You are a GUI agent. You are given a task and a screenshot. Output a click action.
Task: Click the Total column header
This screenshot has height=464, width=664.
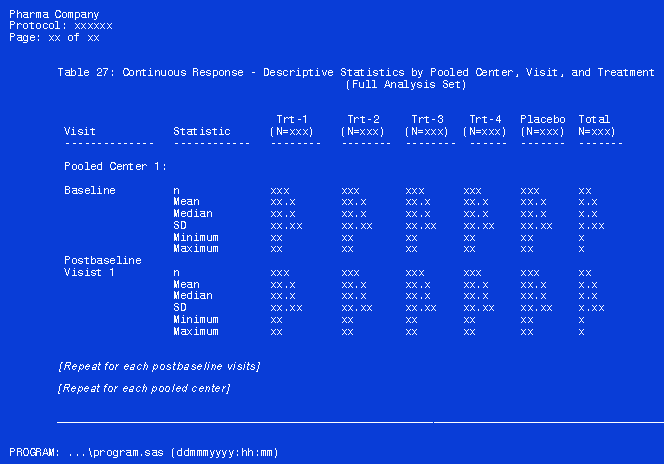pyautogui.click(x=594, y=119)
